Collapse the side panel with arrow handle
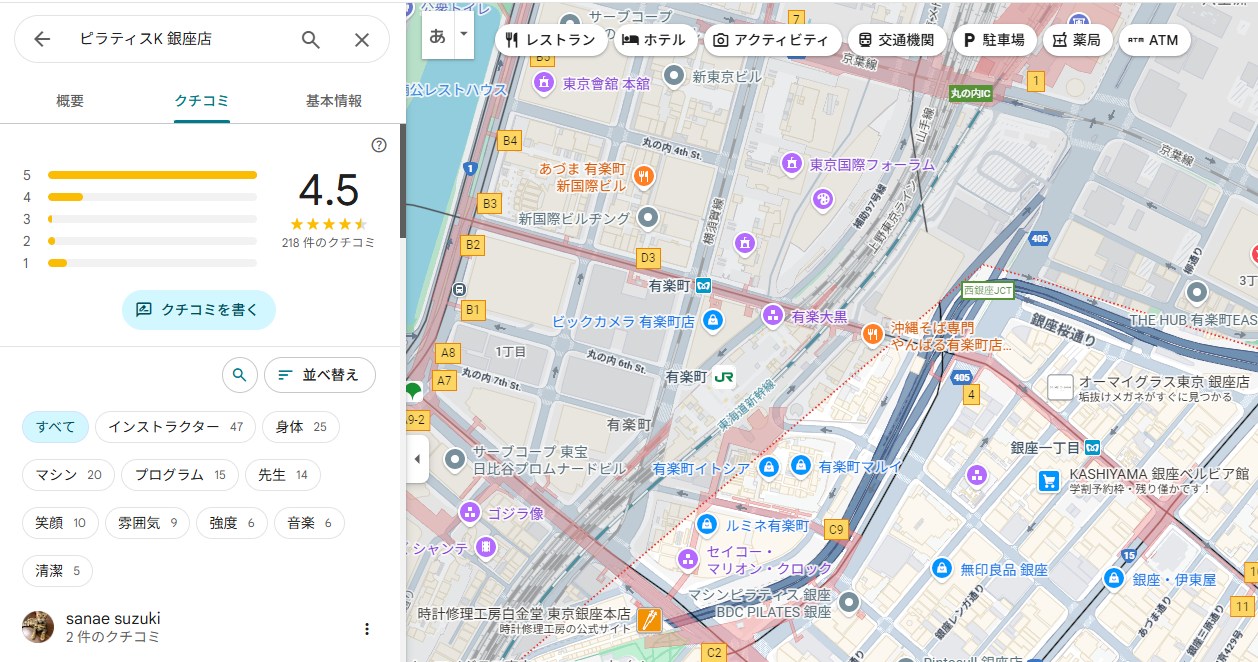 click(417, 459)
